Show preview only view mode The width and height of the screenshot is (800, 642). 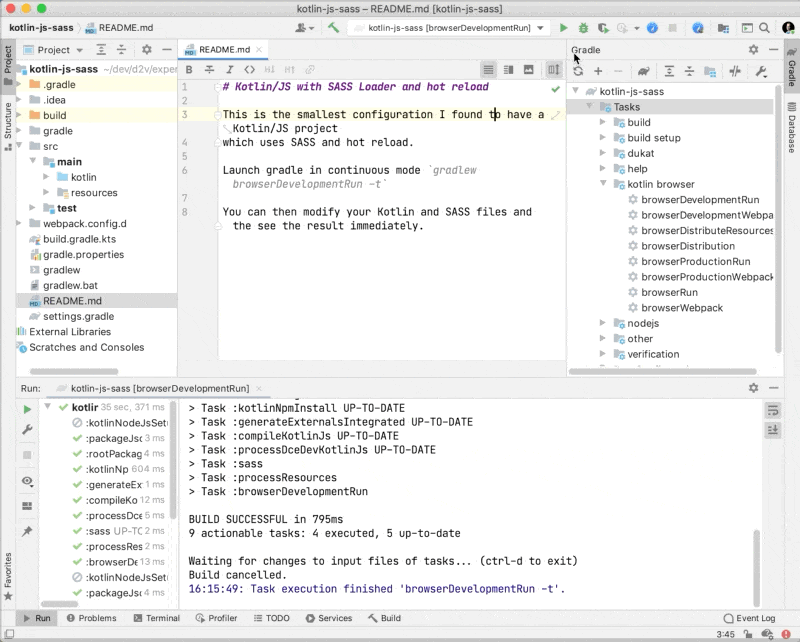pyautogui.click(x=529, y=70)
